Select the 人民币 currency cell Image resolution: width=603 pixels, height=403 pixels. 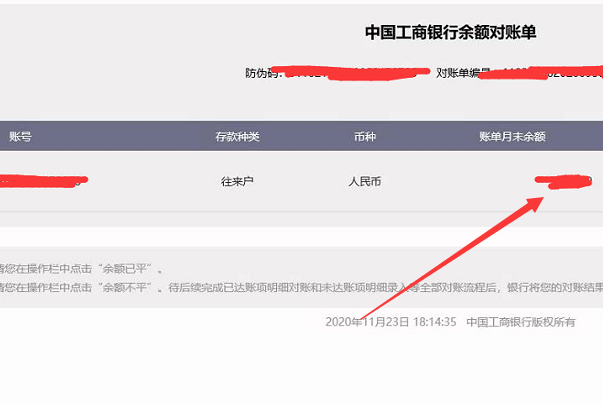[x=365, y=181]
